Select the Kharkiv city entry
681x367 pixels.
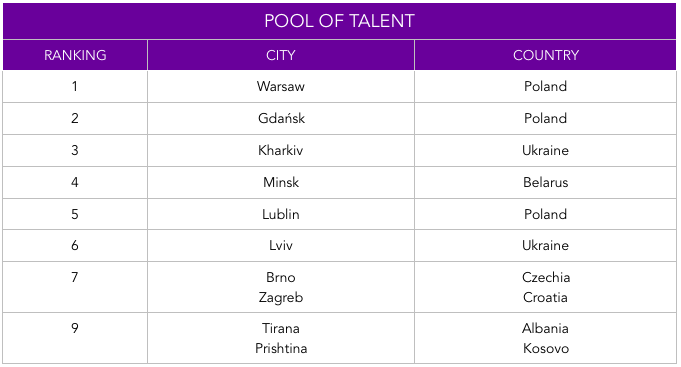pyautogui.click(x=281, y=150)
